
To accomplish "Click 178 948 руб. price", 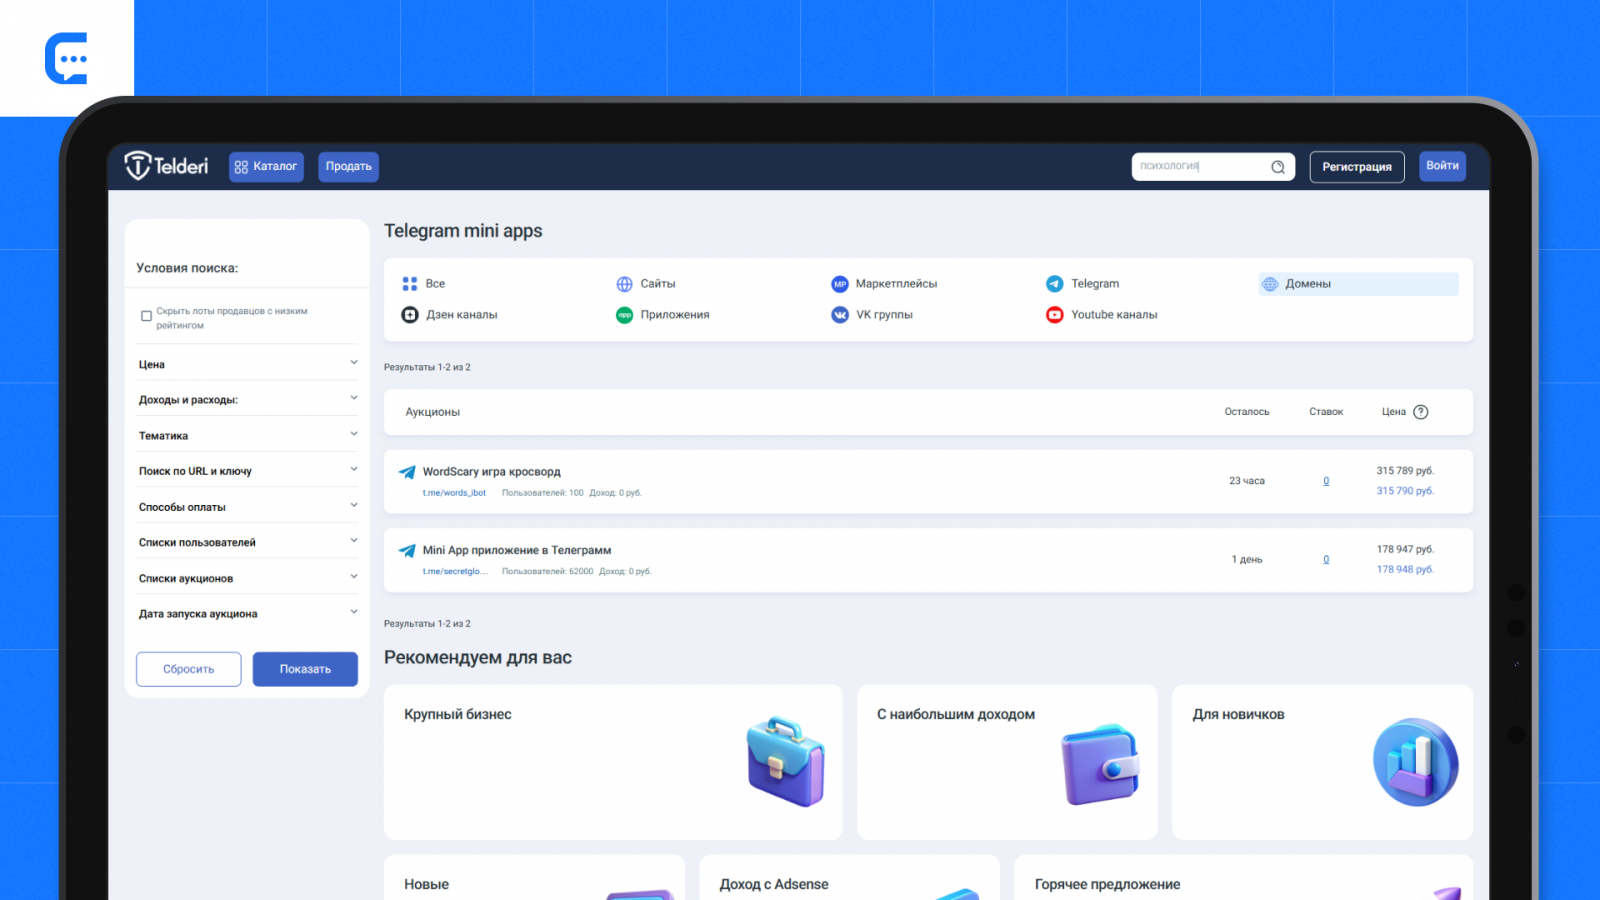I will point(1405,570).
